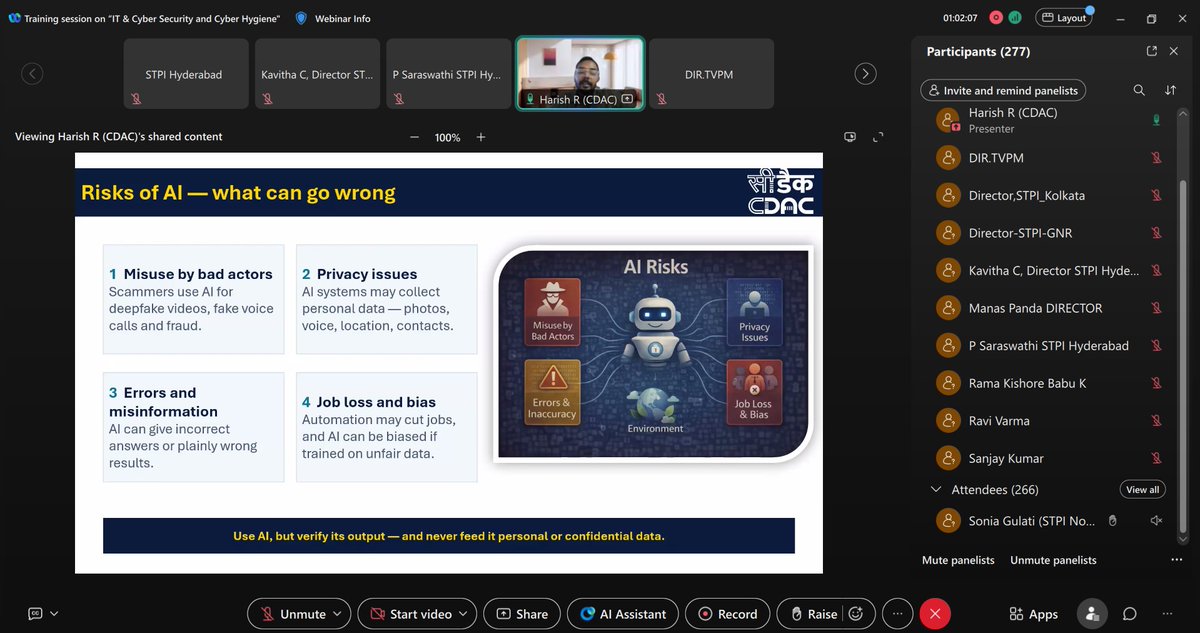
Task: Click the Record button
Action: pos(728,614)
